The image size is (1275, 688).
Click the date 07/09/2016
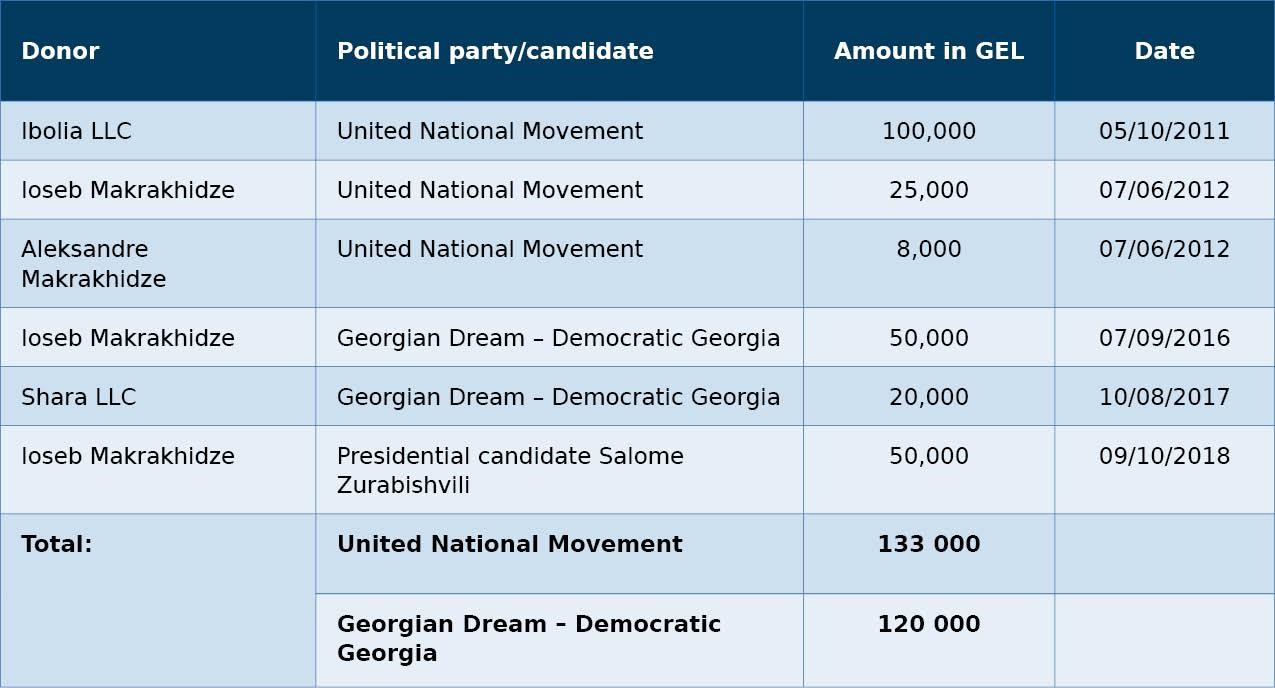click(x=1164, y=338)
